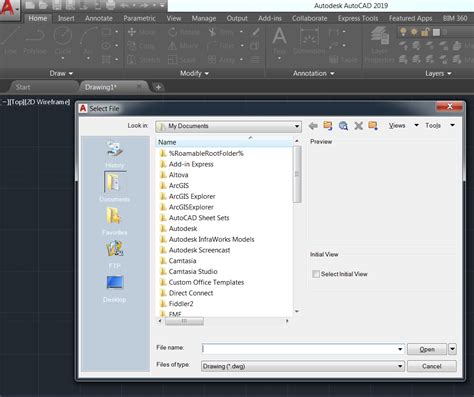Open the Tools menu in dialog

(x=440, y=125)
